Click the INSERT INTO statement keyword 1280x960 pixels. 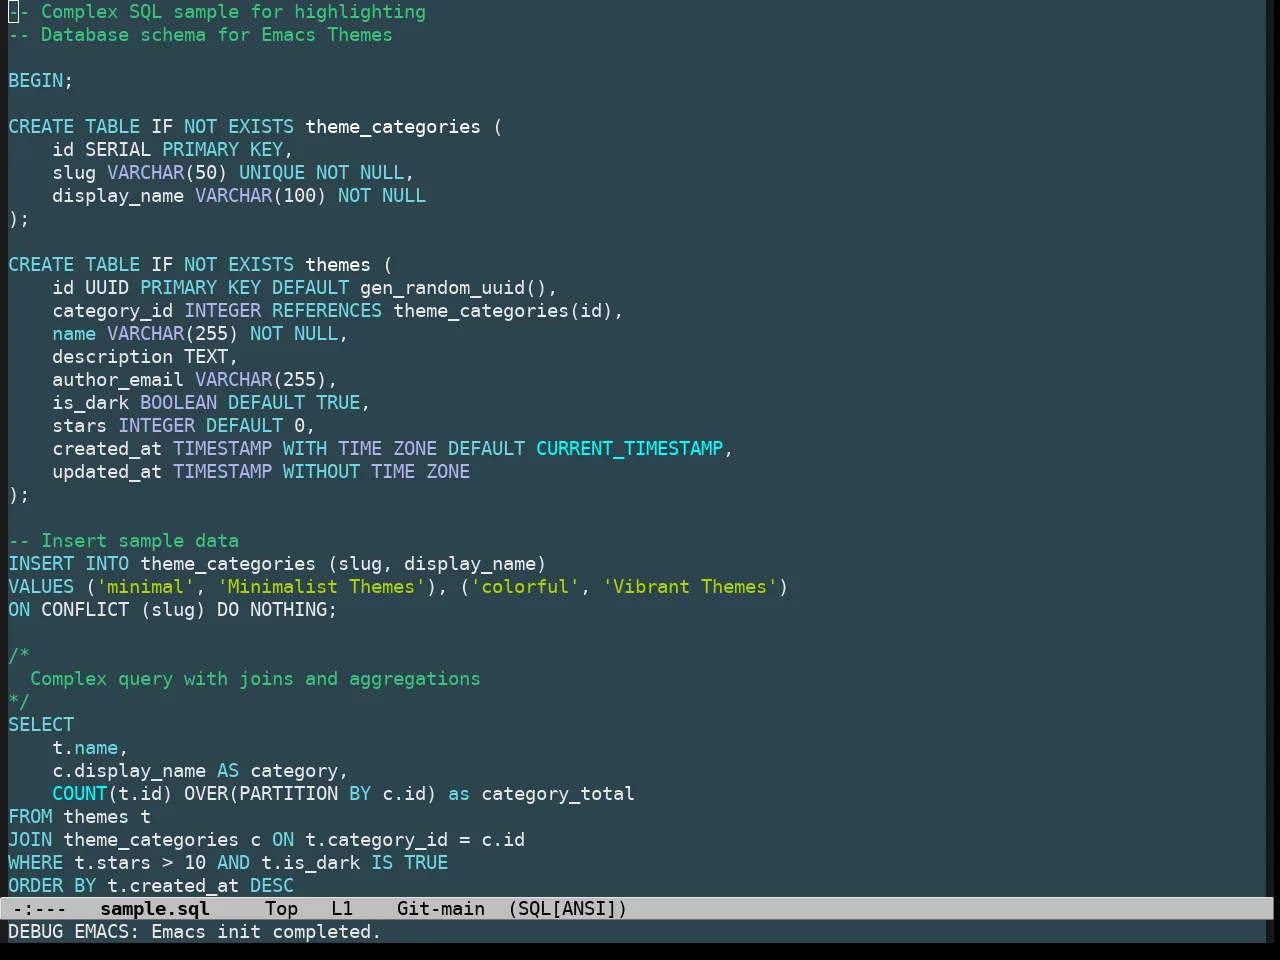(x=69, y=564)
